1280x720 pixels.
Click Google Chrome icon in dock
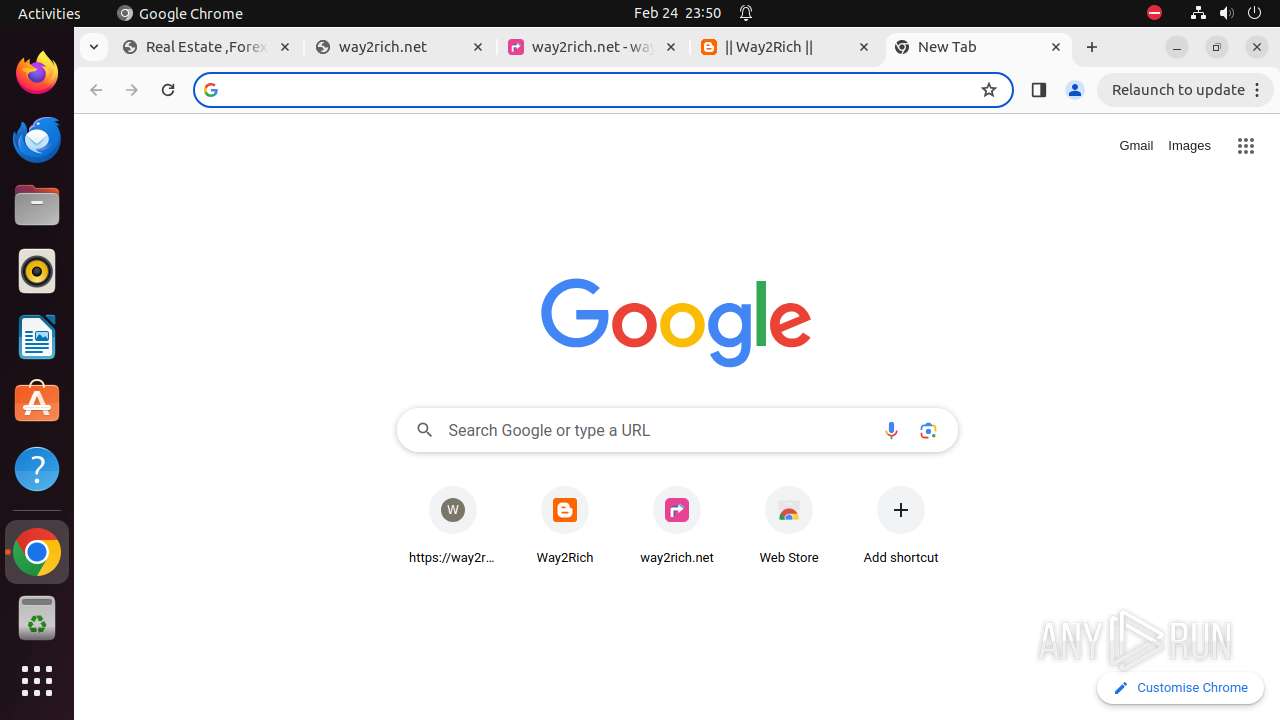37,552
